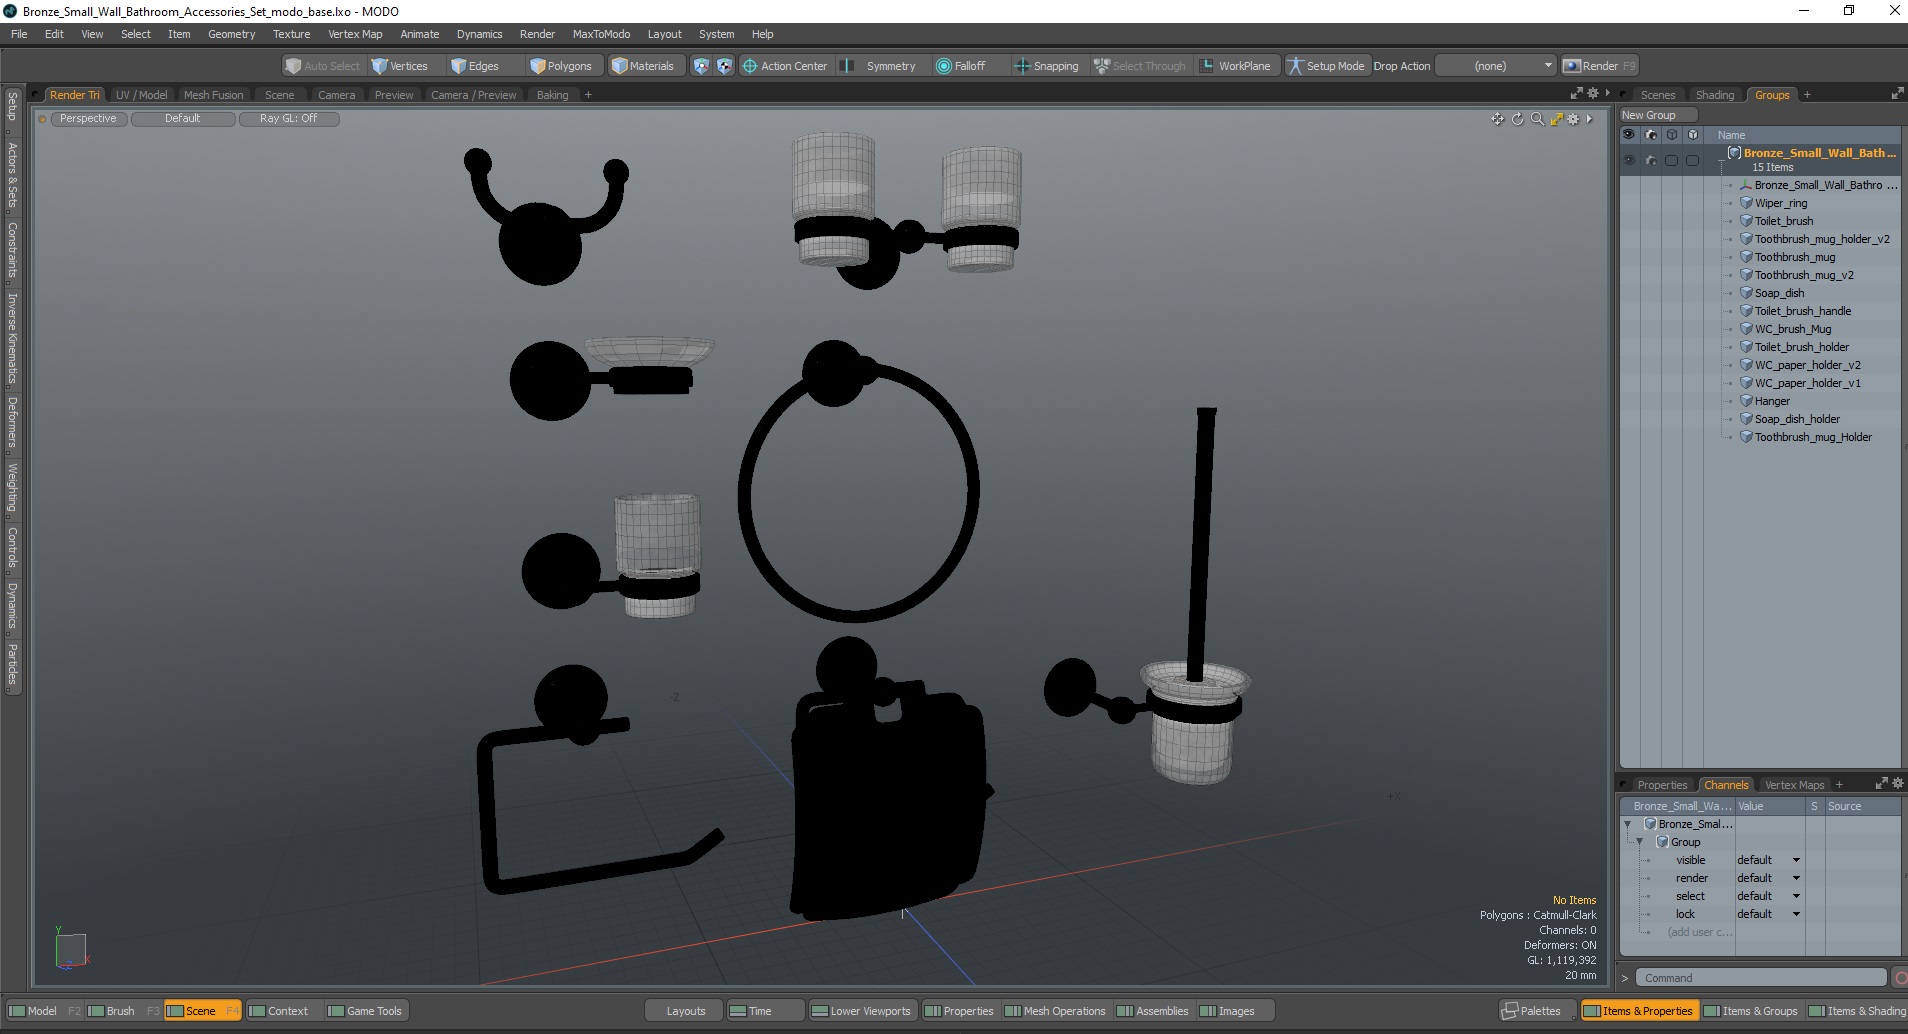
Task: Click the eye visibility column header
Action: (x=1629, y=135)
